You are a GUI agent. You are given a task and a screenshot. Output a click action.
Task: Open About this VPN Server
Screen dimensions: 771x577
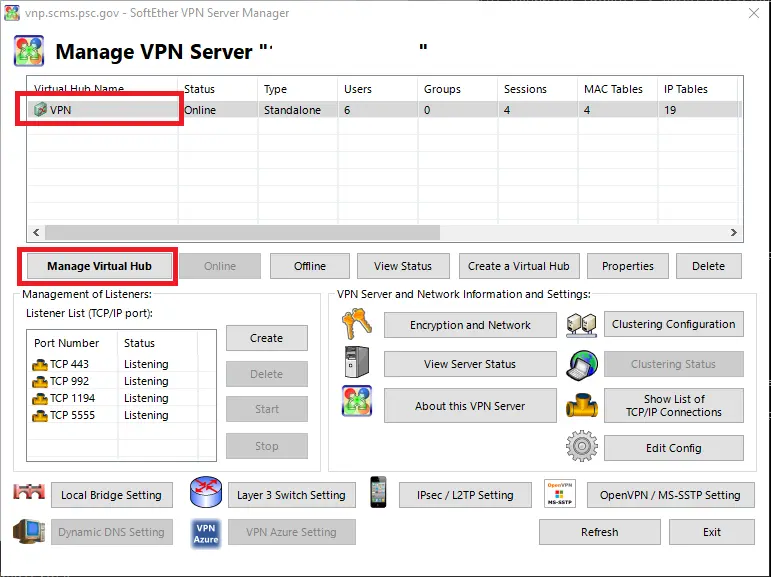[470, 406]
